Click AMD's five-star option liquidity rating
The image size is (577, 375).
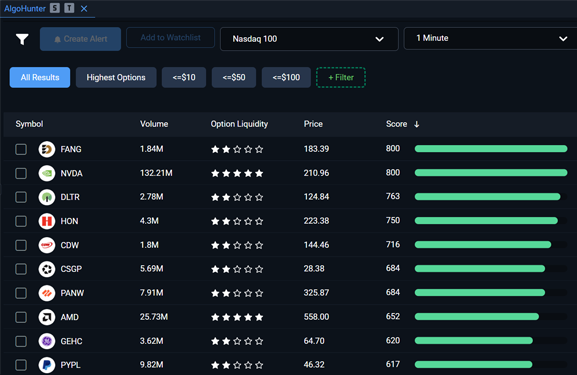(x=237, y=317)
